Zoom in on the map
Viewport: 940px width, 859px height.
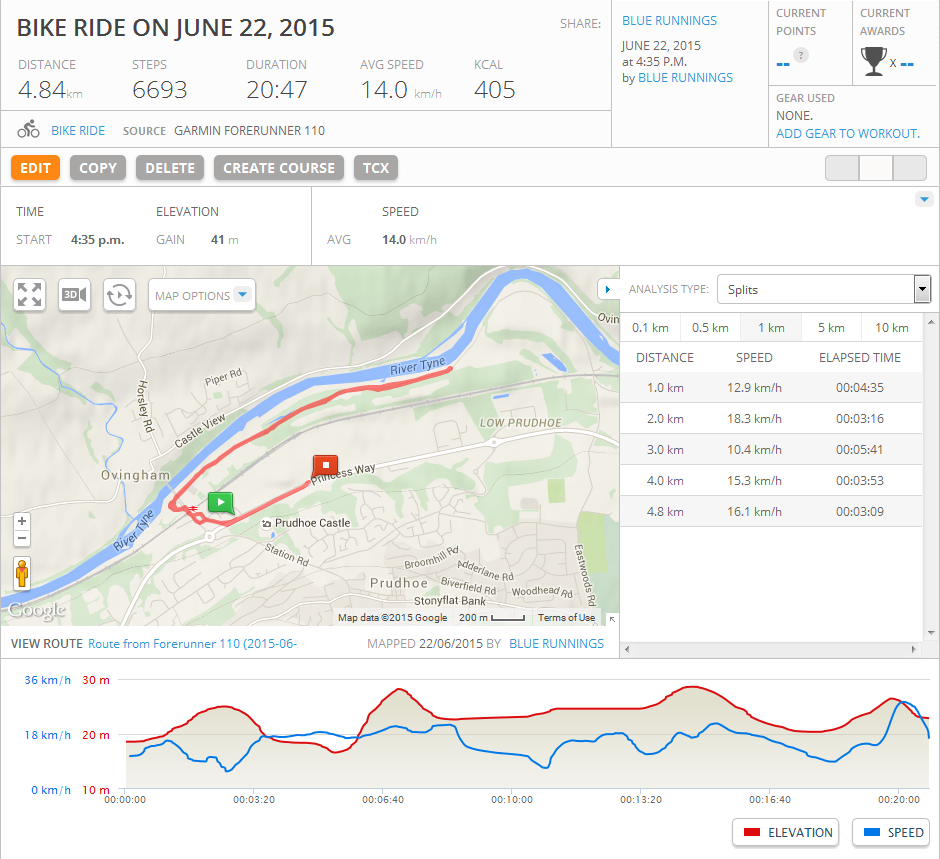point(22,521)
